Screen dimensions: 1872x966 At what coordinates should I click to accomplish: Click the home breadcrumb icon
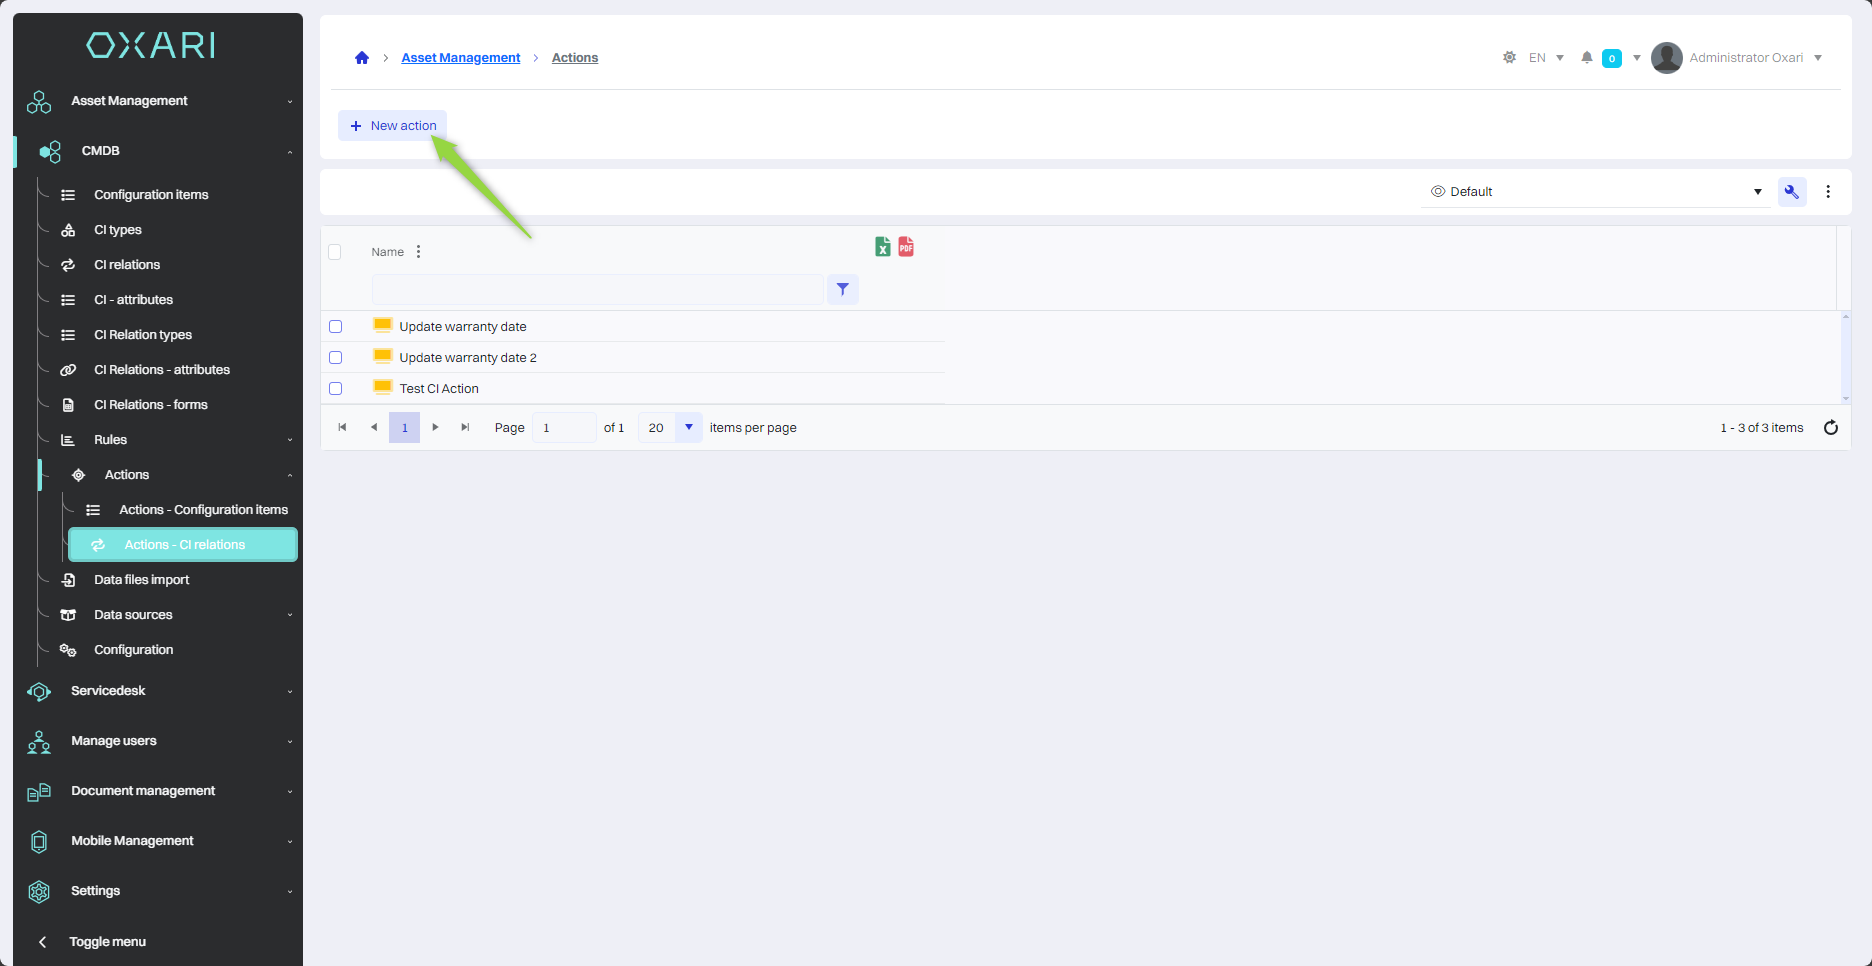pos(362,58)
